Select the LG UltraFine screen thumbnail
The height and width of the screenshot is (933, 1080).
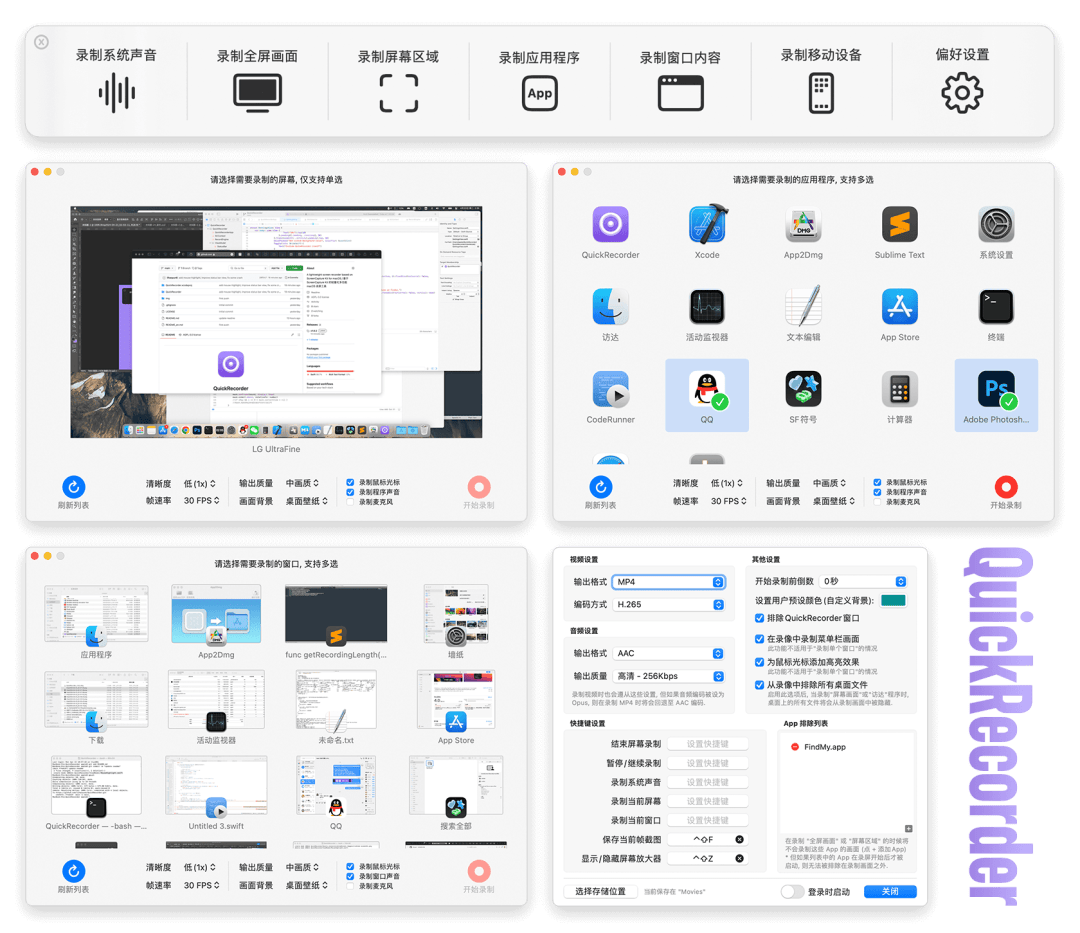pyautogui.click(x=276, y=322)
